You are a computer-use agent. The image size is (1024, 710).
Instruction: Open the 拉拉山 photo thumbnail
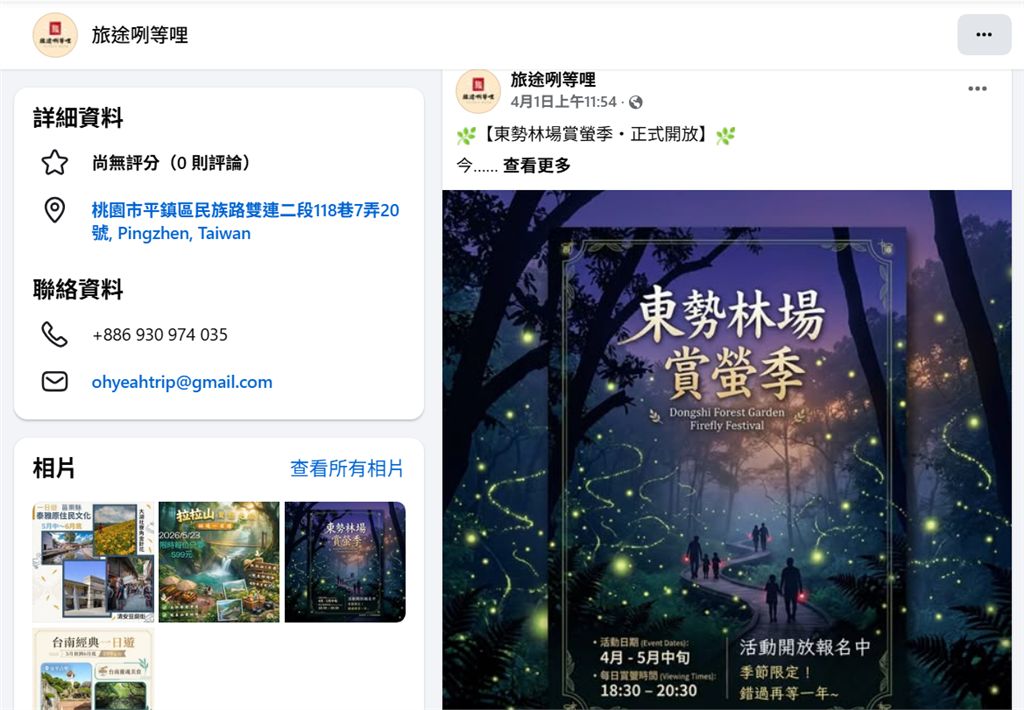coord(219,562)
